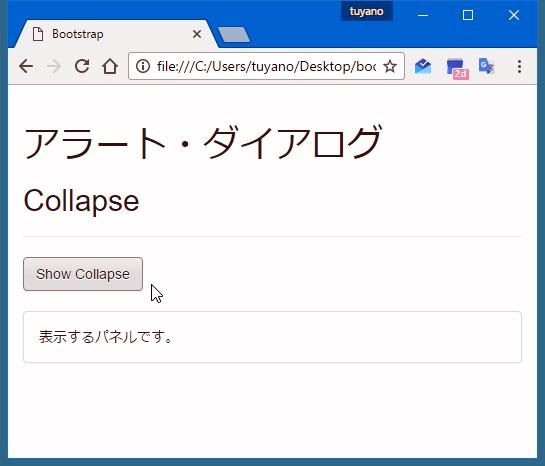Click the file:///C:/Users/tuyano address bar
Viewport: 545px width, 466px height.
pos(266,66)
